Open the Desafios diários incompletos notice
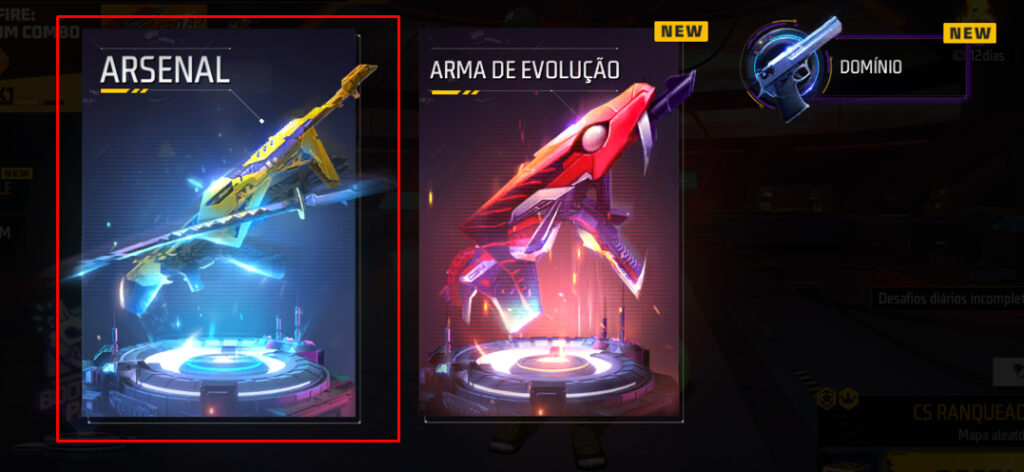Image resolution: width=1024 pixels, height=472 pixels. pos(948,299)
